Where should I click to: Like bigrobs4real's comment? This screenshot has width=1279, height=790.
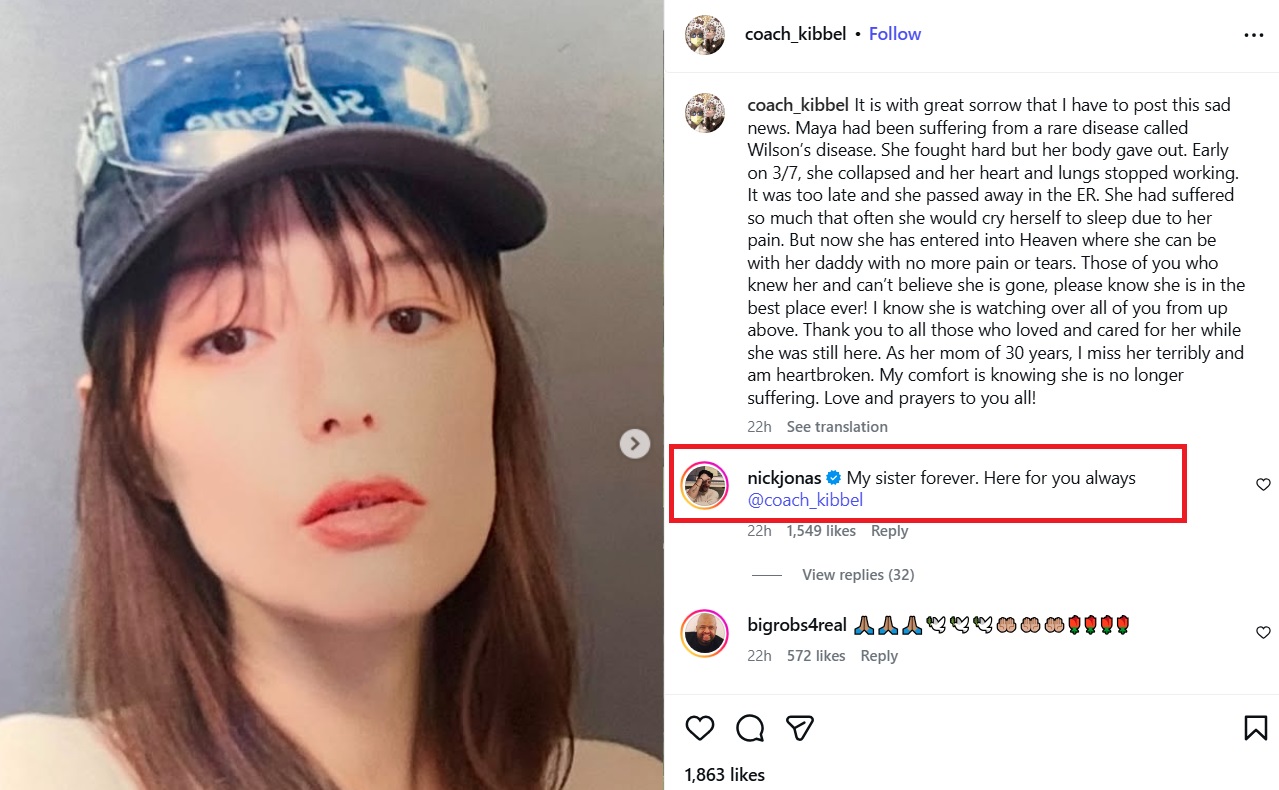[1263, 633]
